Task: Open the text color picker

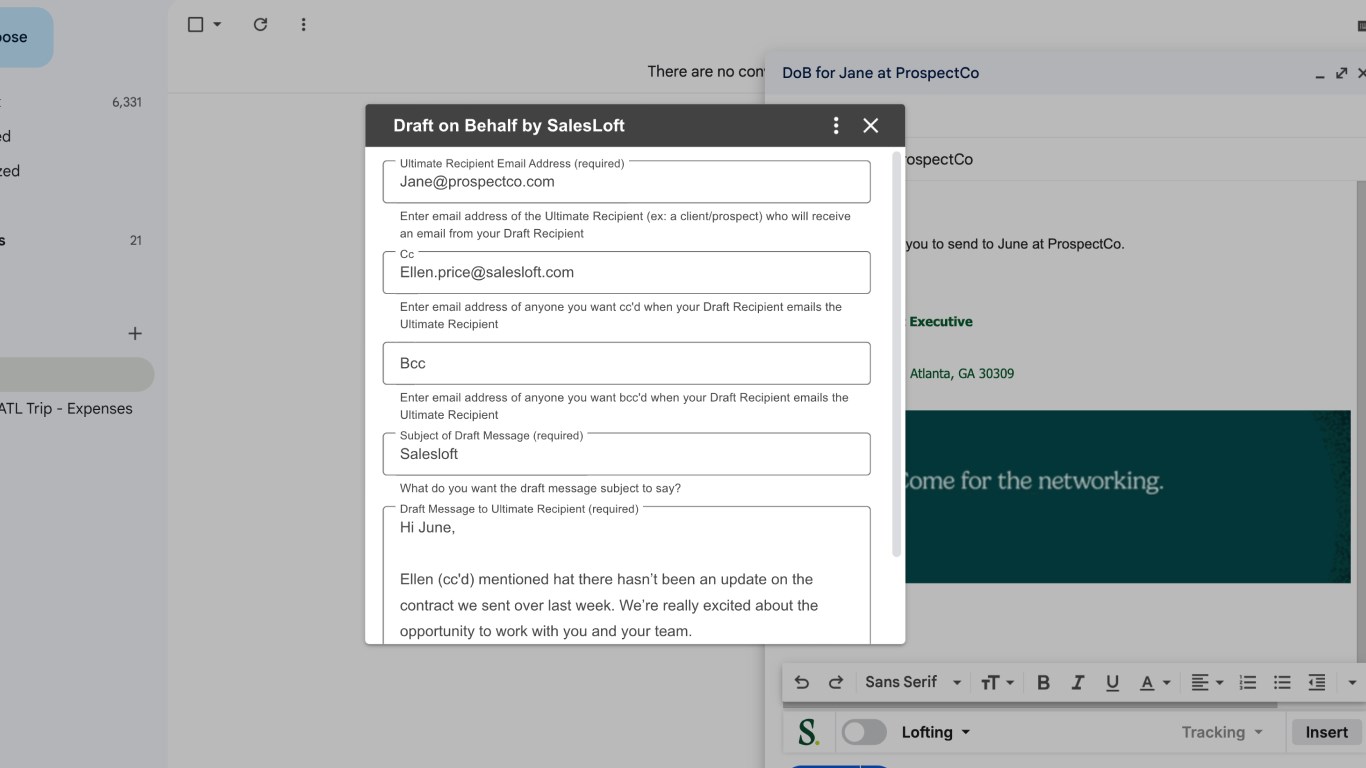Action: click(1154, 682)
